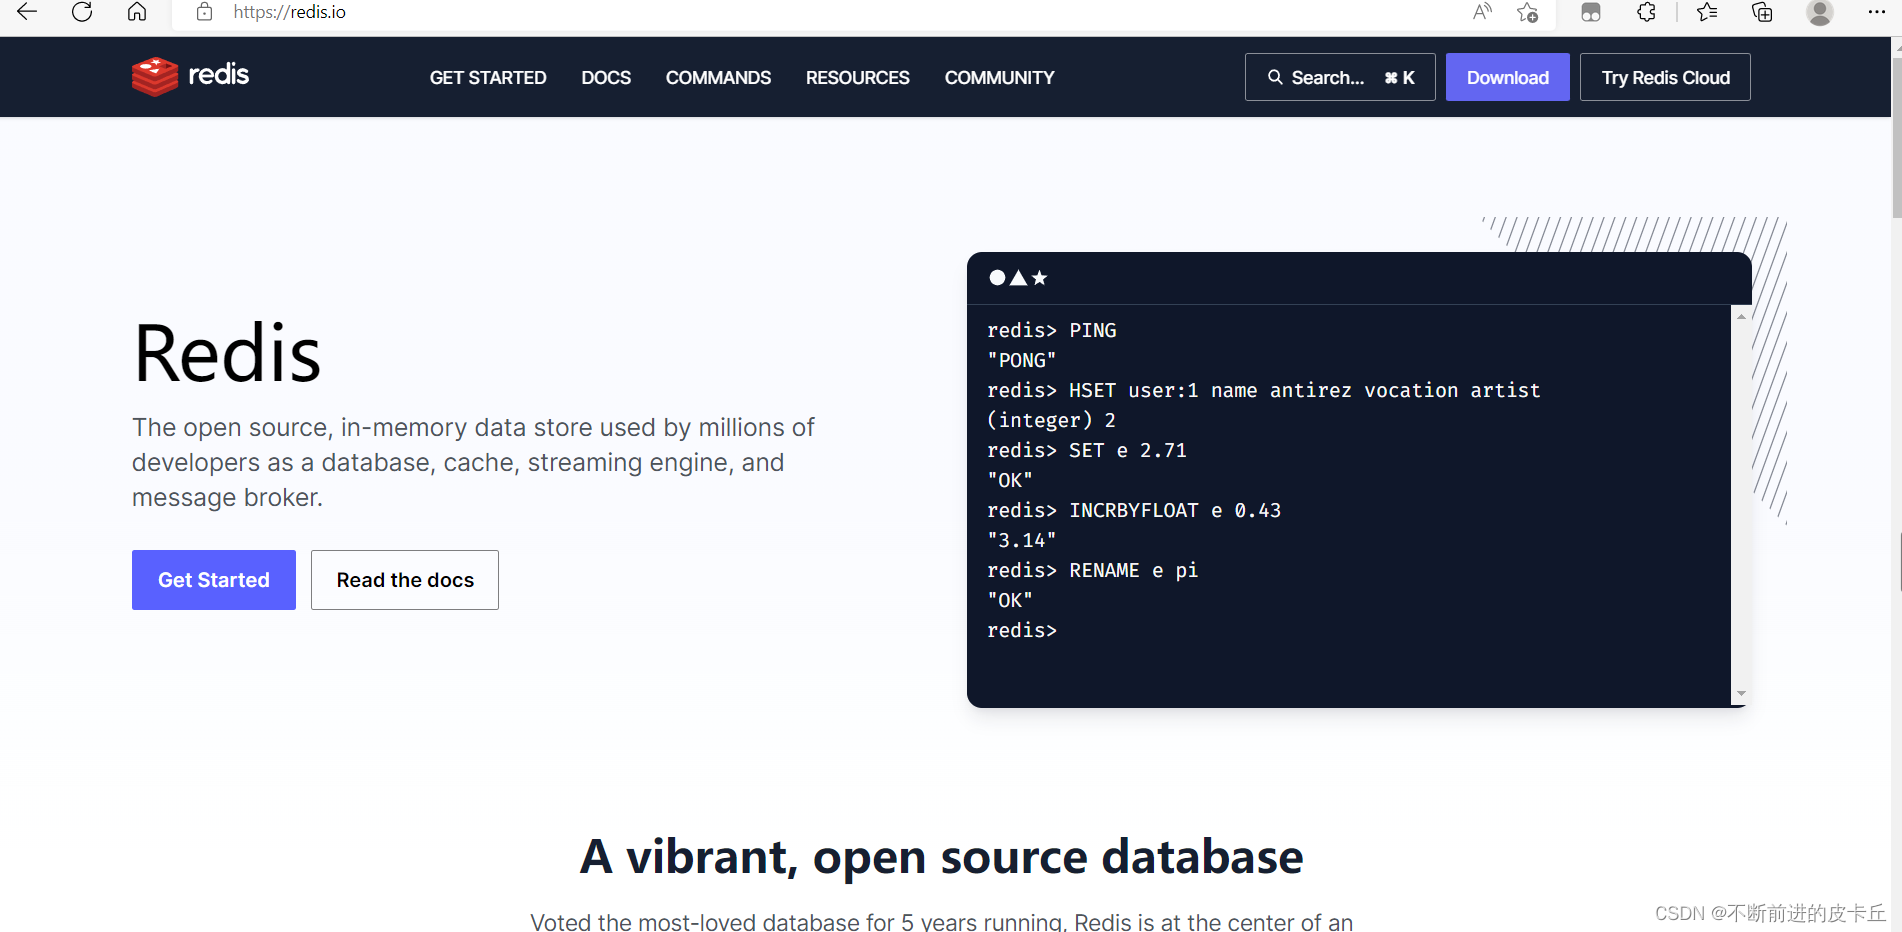This screenshot has height=932, width=1902.
Task: Open split screen icon in toolbar
Action: coord(1591,12)
